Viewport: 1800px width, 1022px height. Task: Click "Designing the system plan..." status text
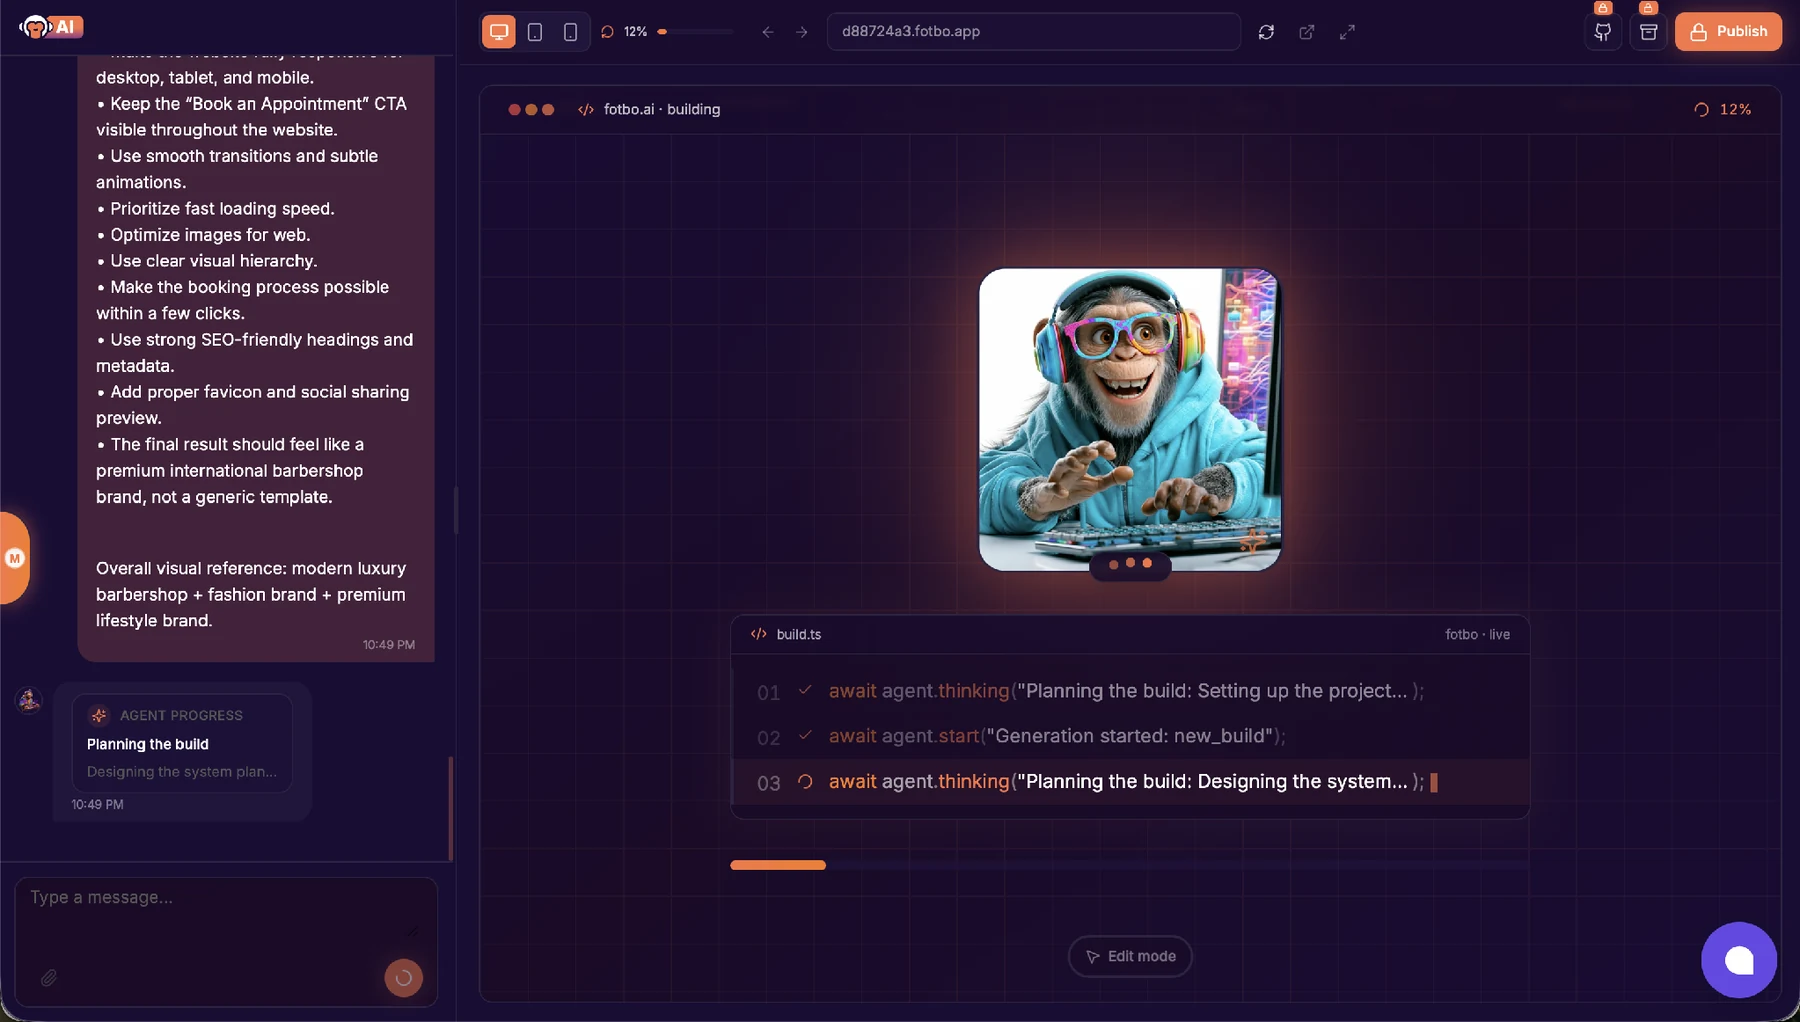182,772
